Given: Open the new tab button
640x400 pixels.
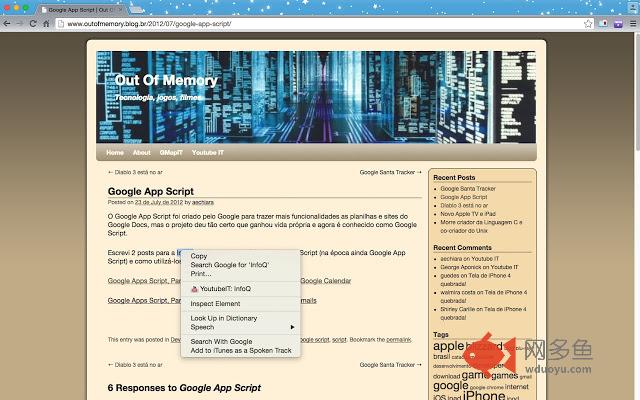Looking at the screenshot, I should click(x=136, y=9).
